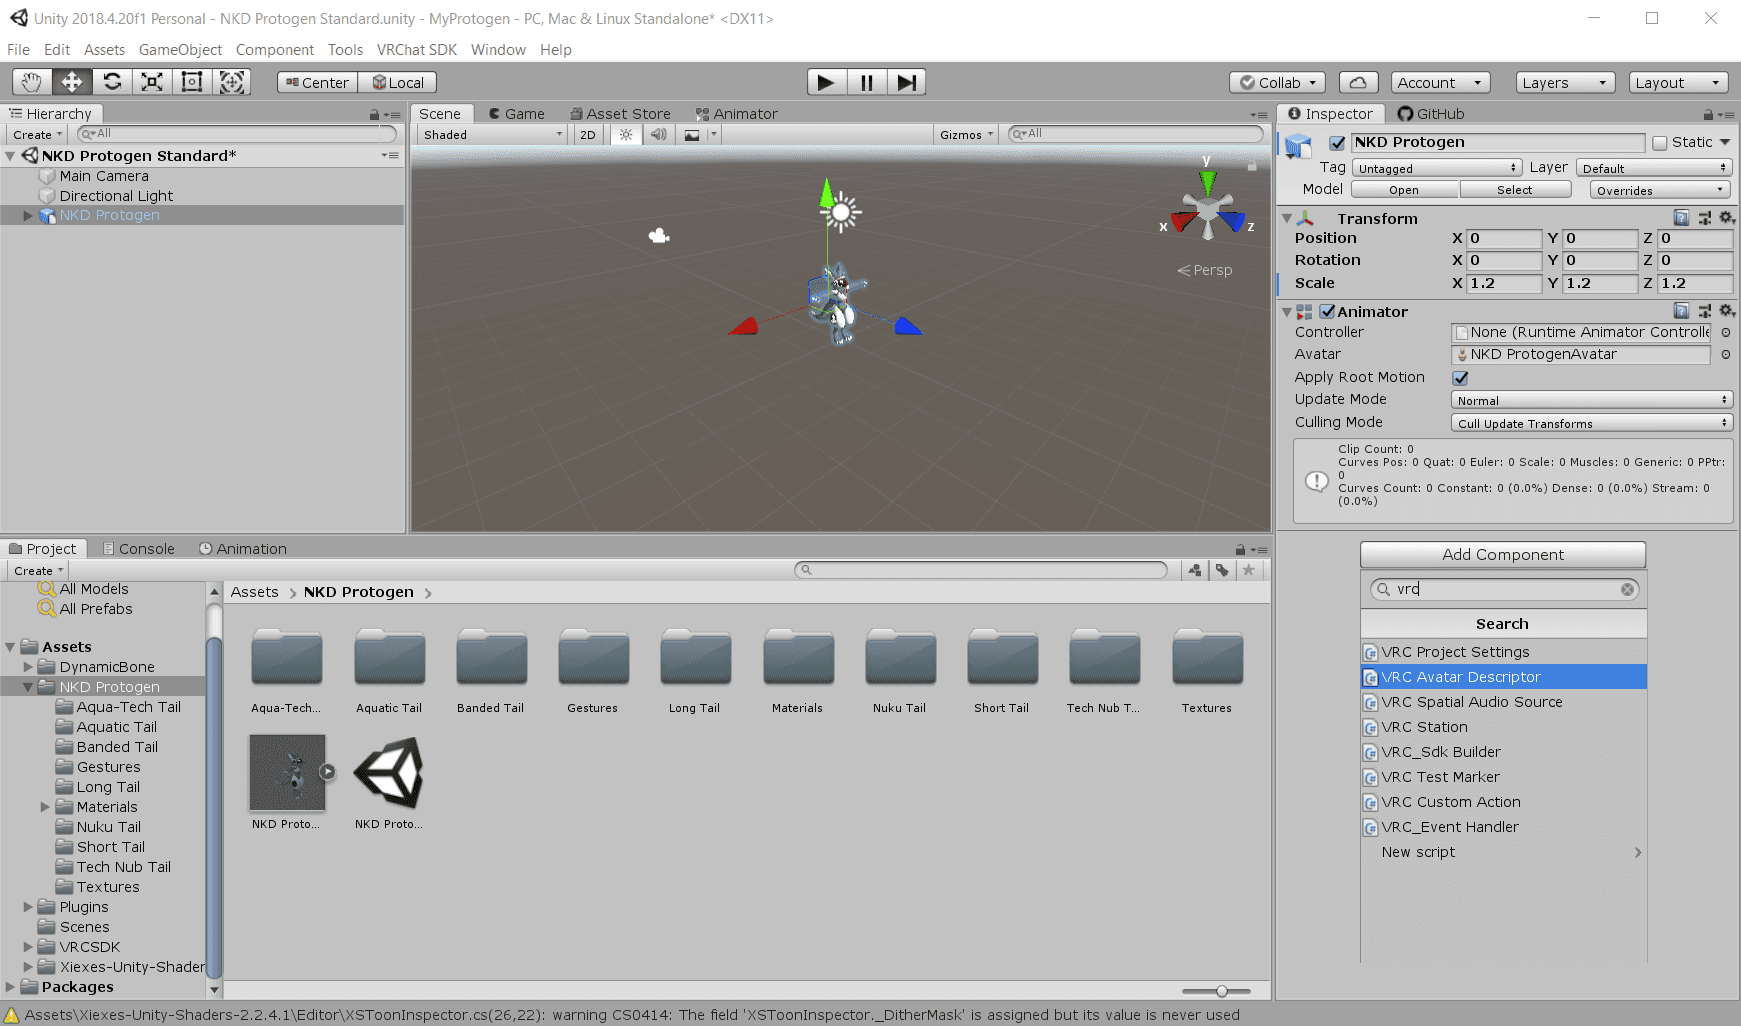Expand the DynamicBone folder
Image resolution: width=1741 pixels, height=1026 pixels.
tap(28, 667)
